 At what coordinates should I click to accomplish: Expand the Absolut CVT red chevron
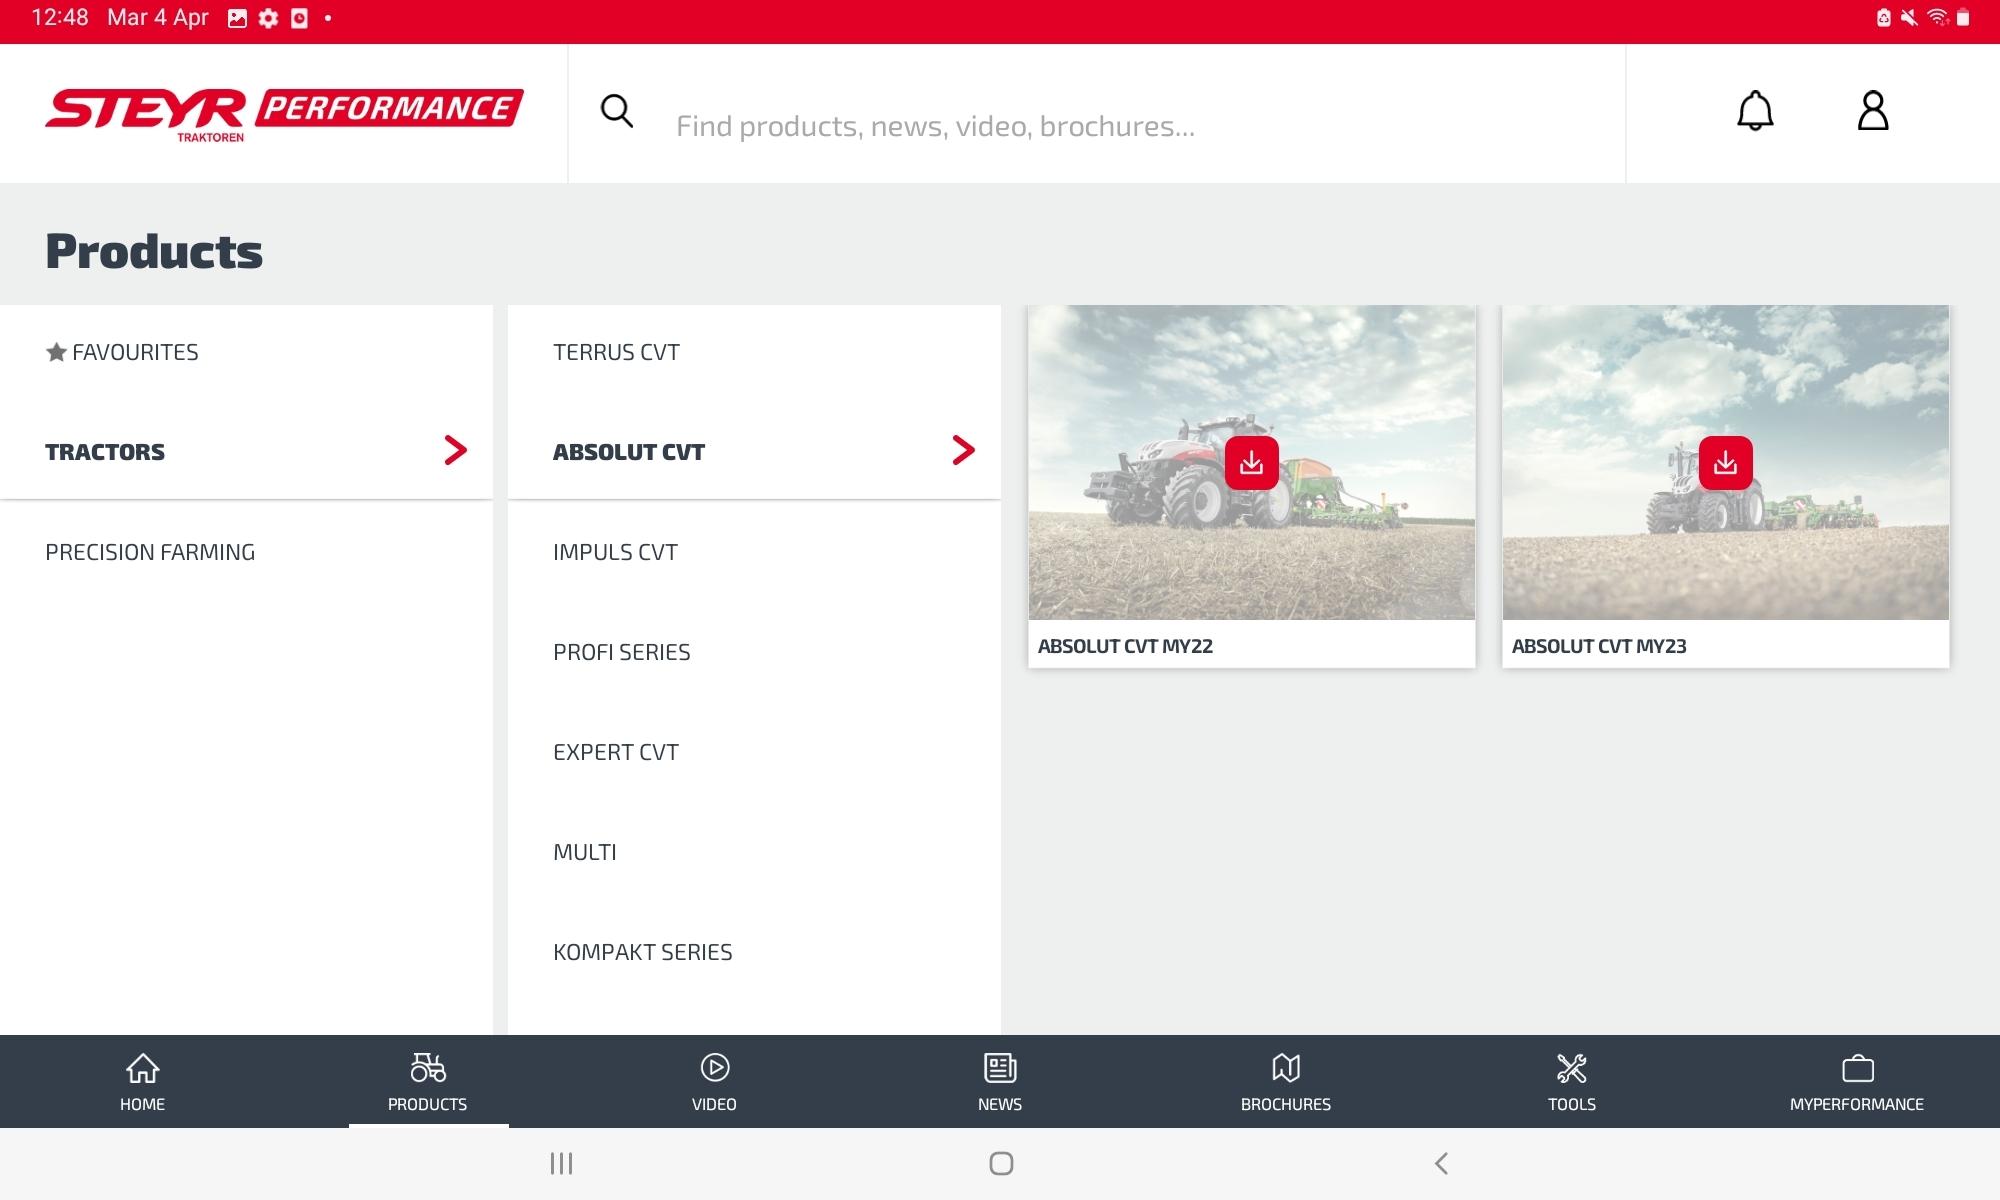pos(963,450)
